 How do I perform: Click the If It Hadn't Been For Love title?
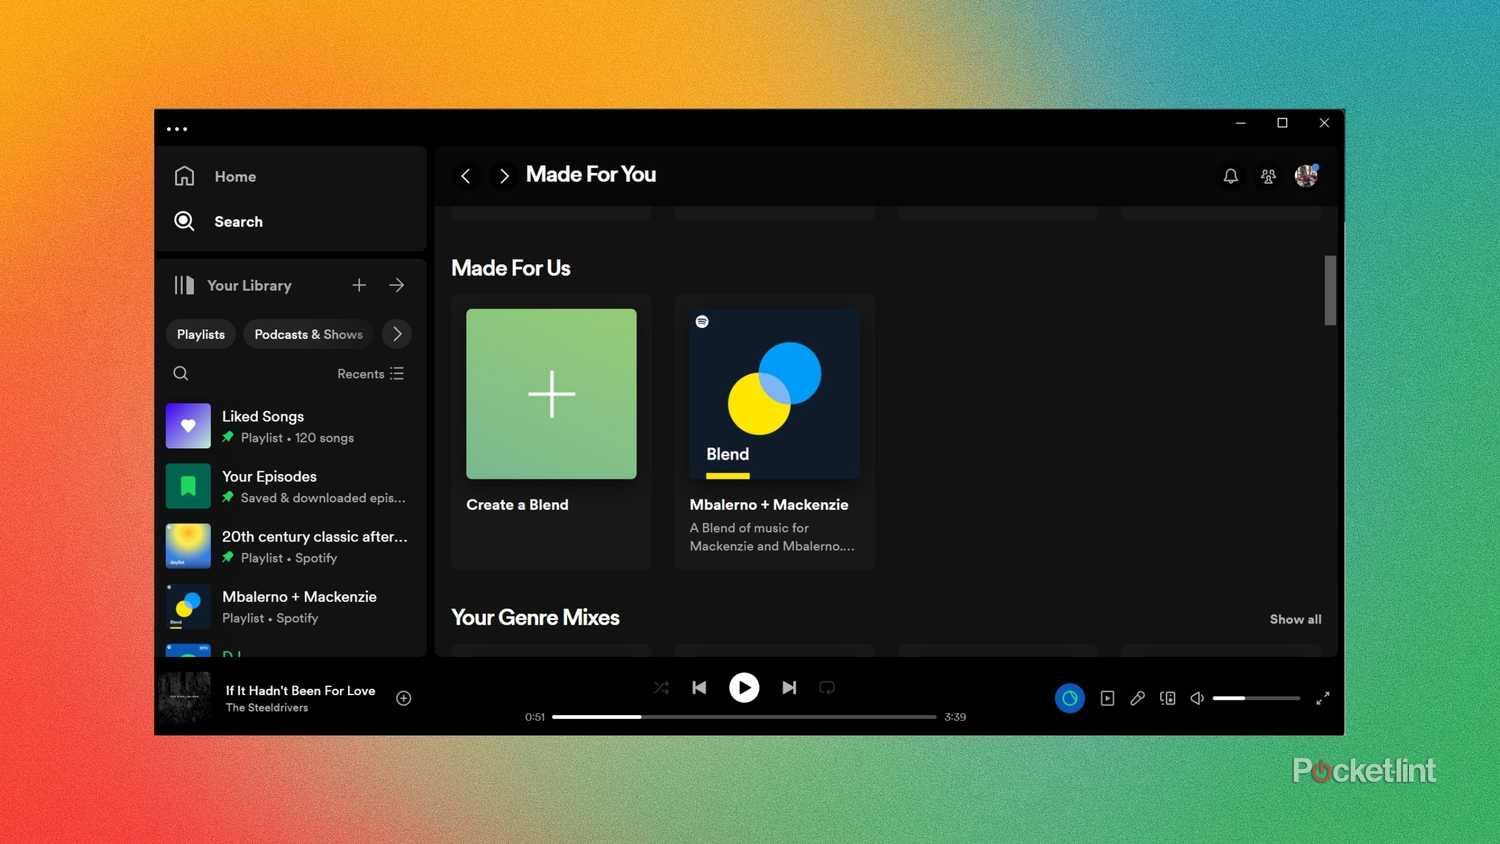coord(300,690)
